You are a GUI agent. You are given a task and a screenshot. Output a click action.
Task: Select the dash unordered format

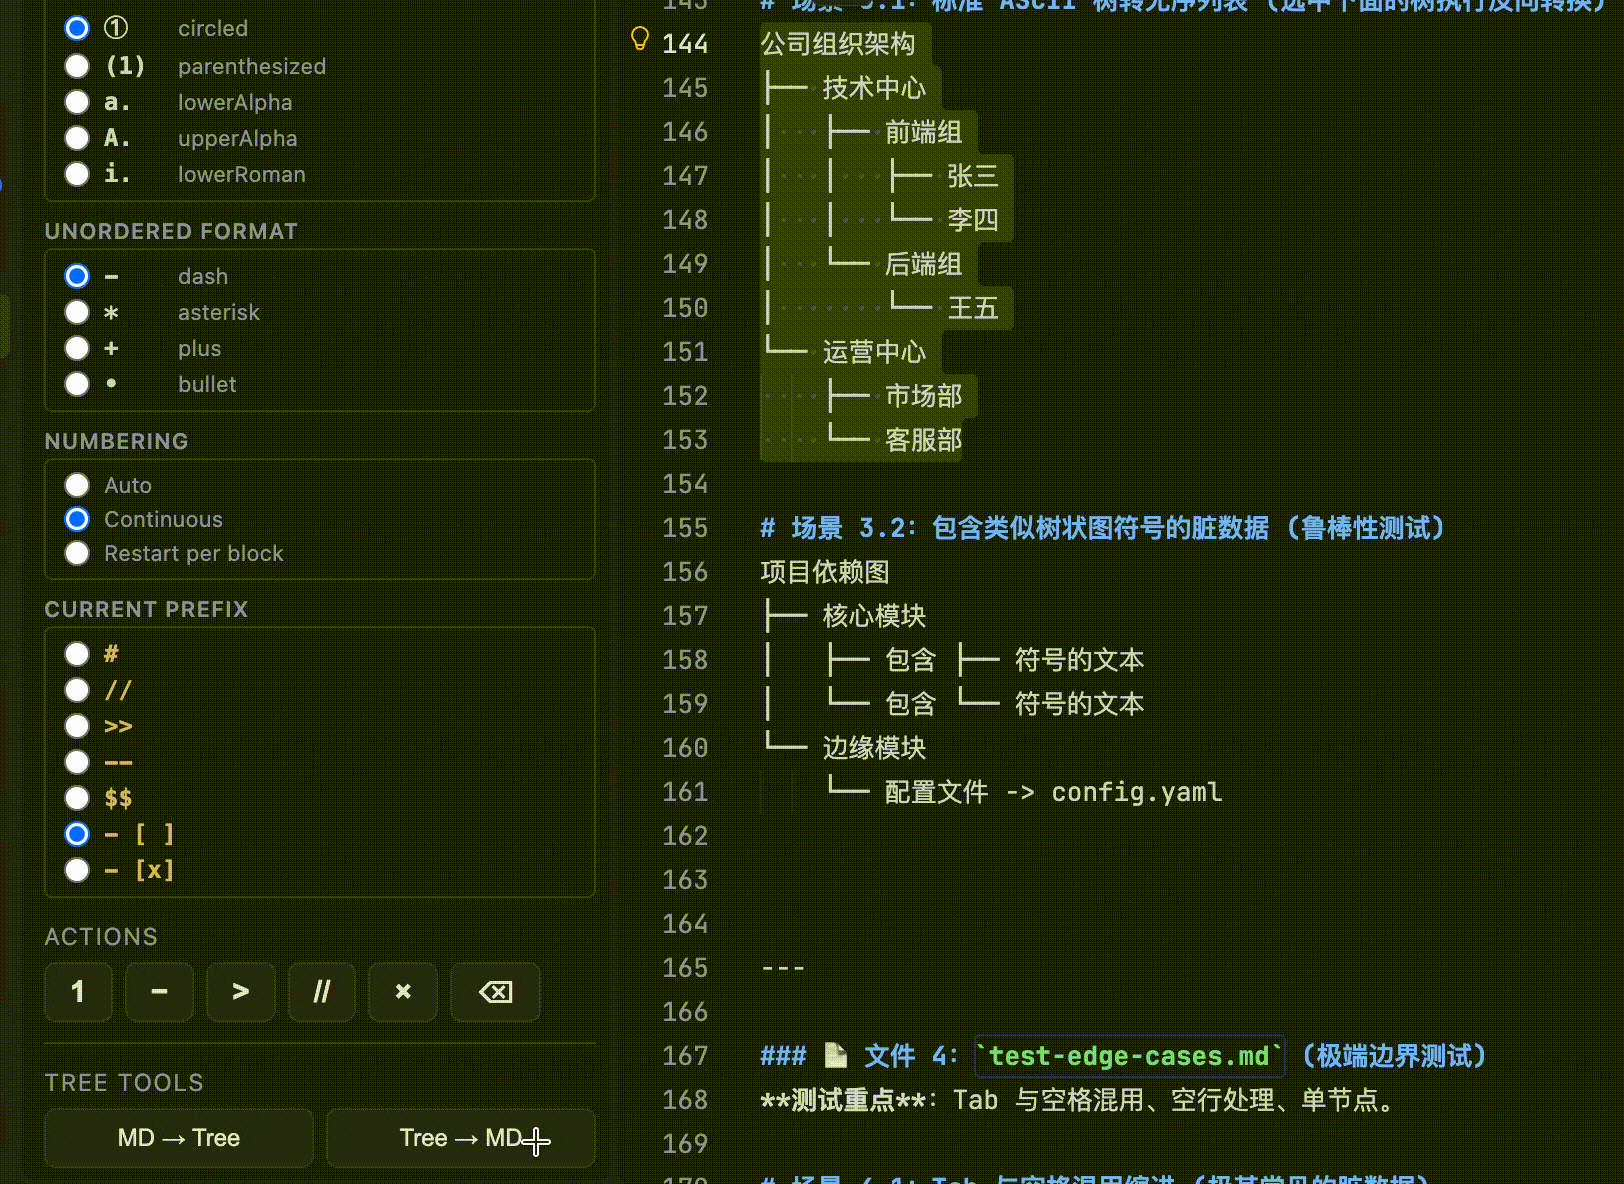coord(77,276)
